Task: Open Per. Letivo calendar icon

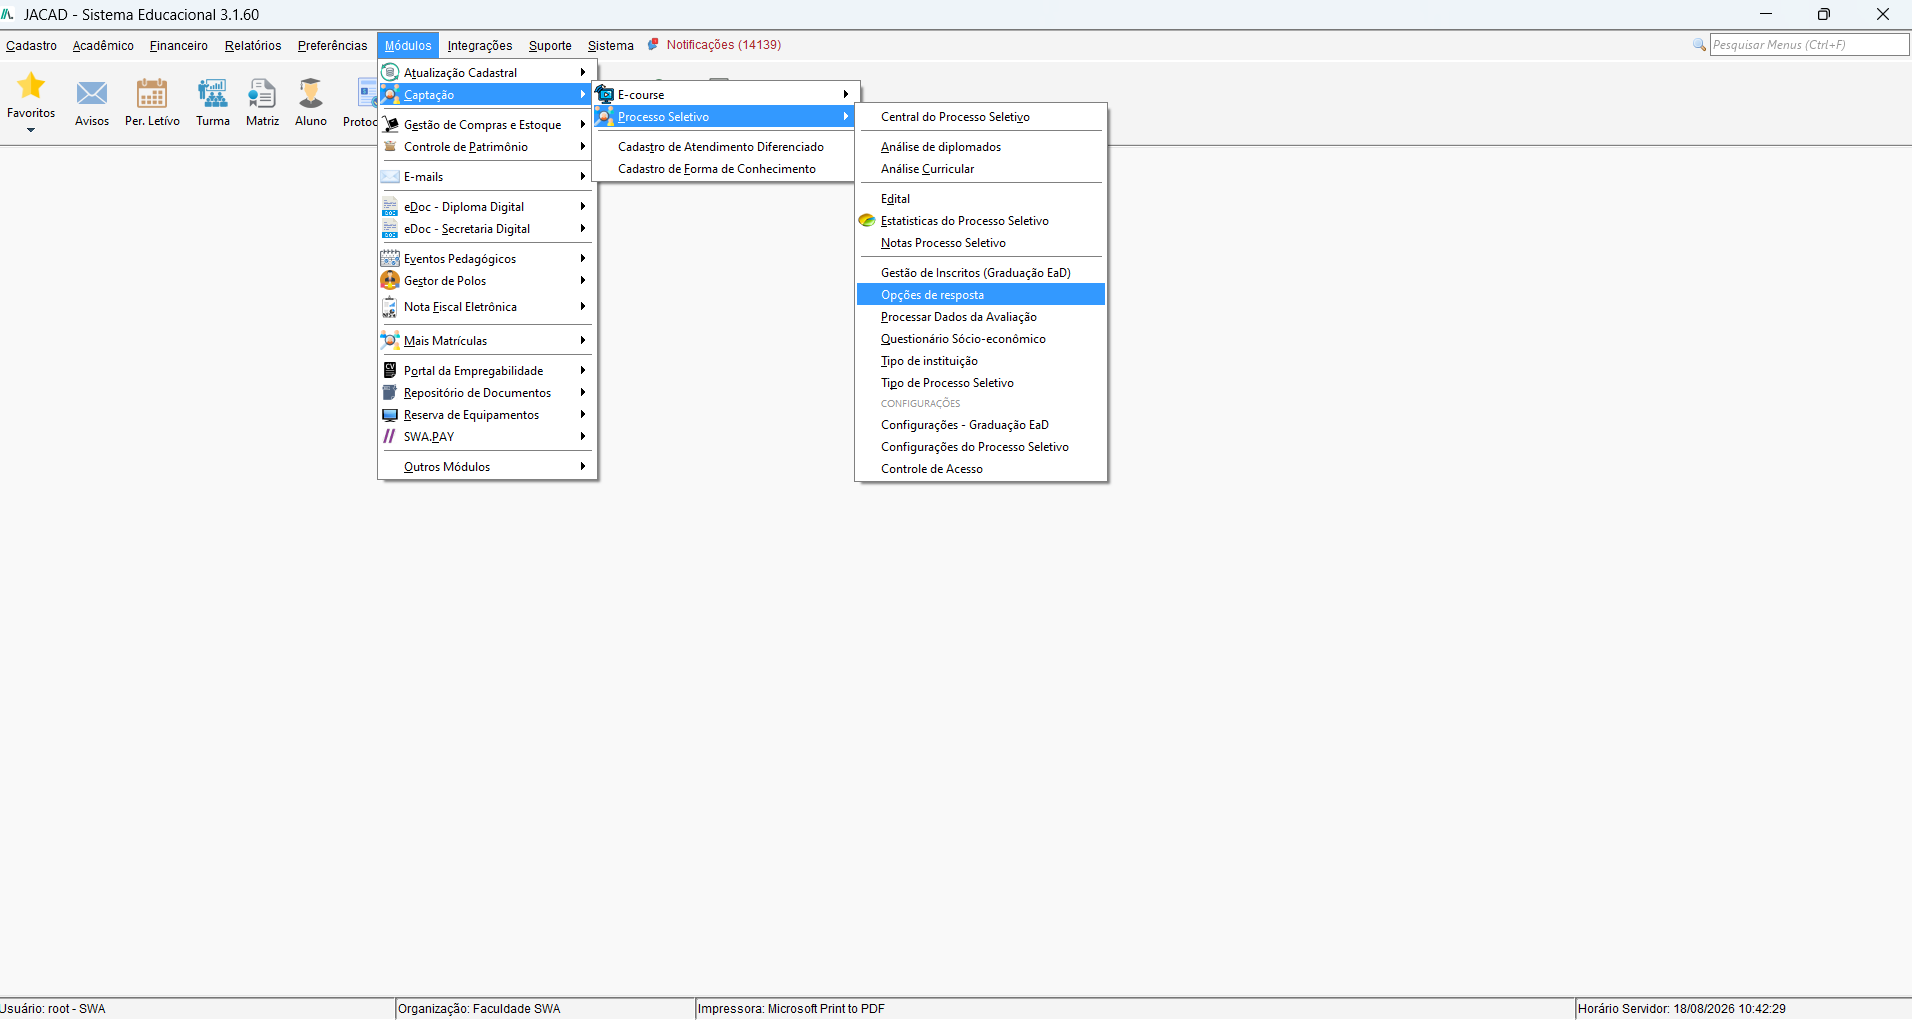Action: point(152,94)
